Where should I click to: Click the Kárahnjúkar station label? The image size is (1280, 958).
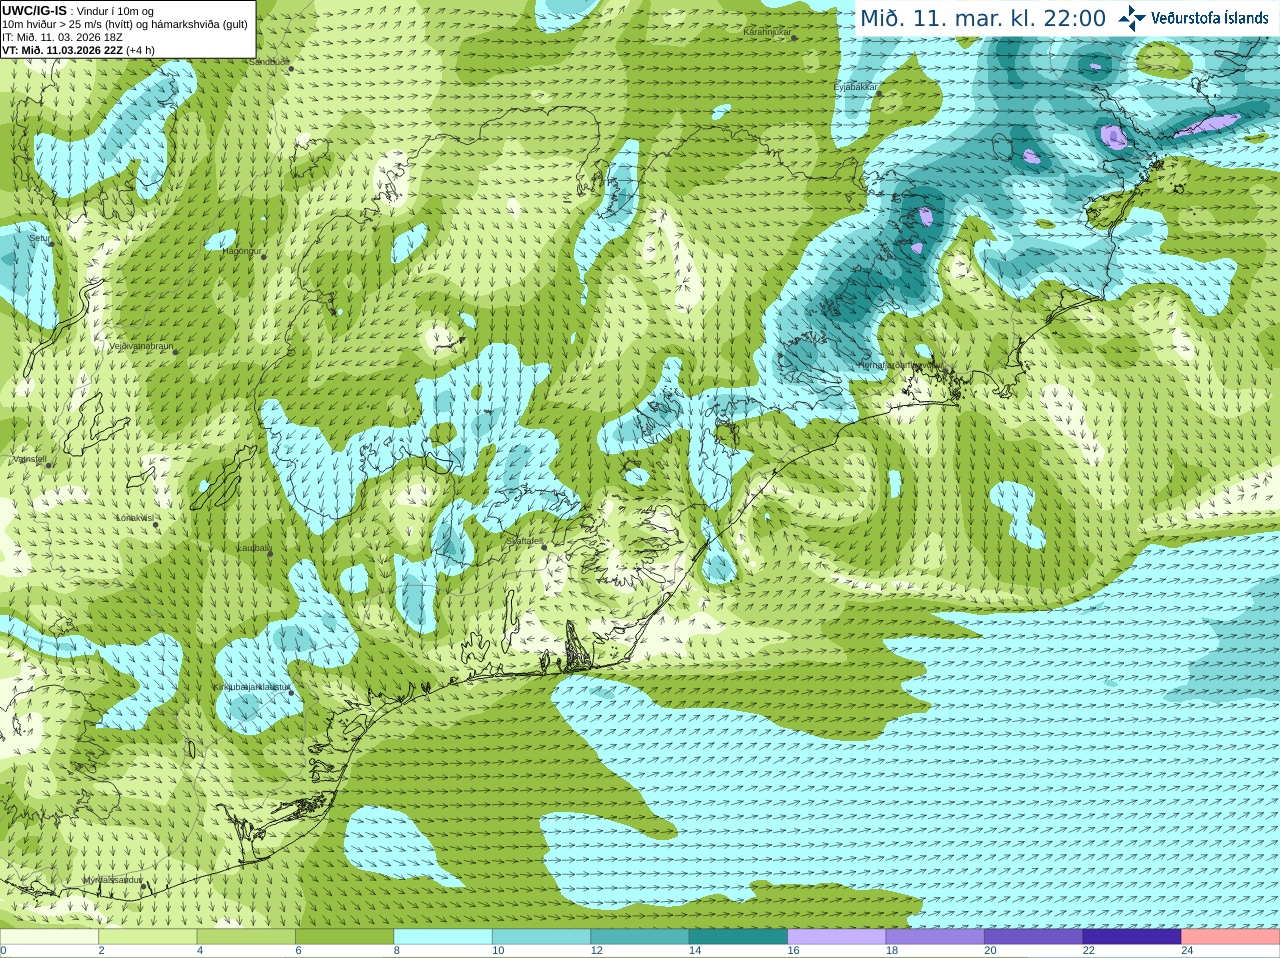coord(767,32)
